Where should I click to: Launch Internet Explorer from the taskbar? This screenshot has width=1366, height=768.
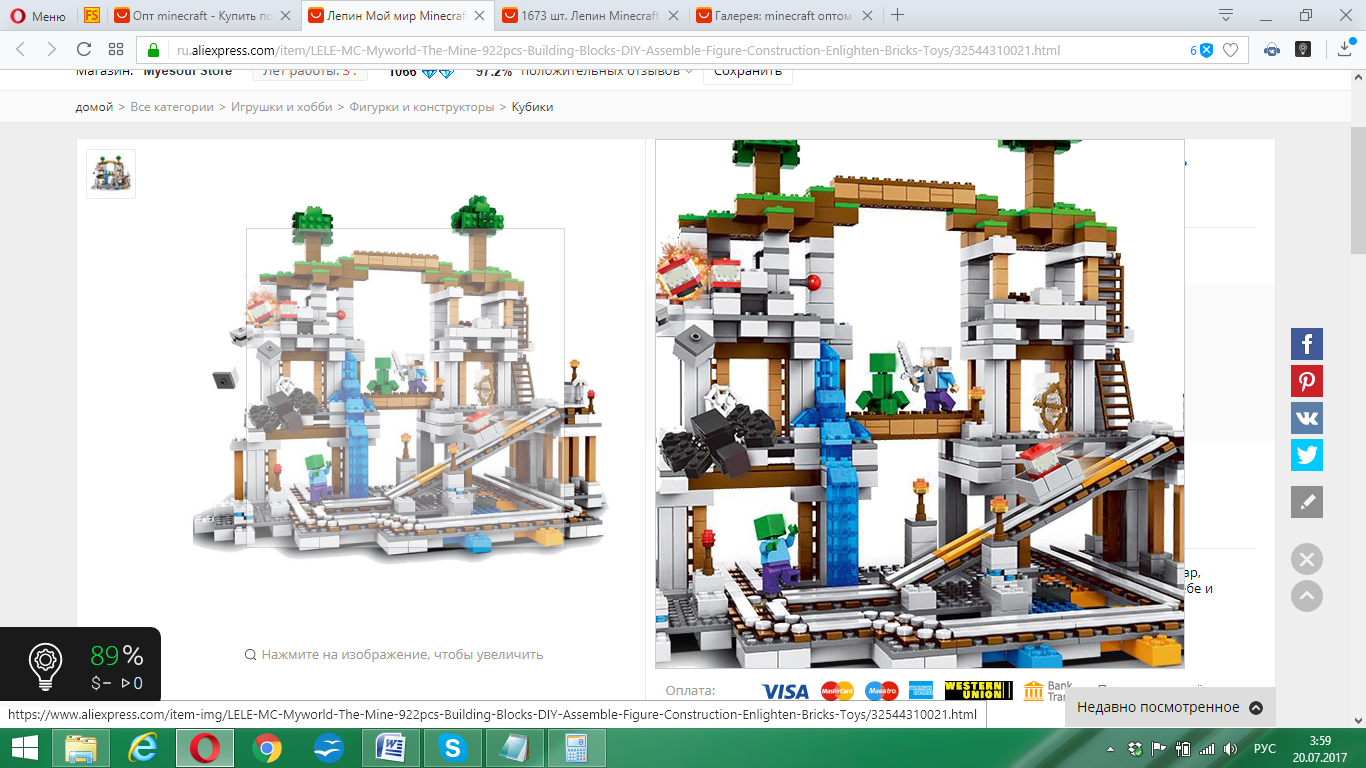[x=144, y=748]
